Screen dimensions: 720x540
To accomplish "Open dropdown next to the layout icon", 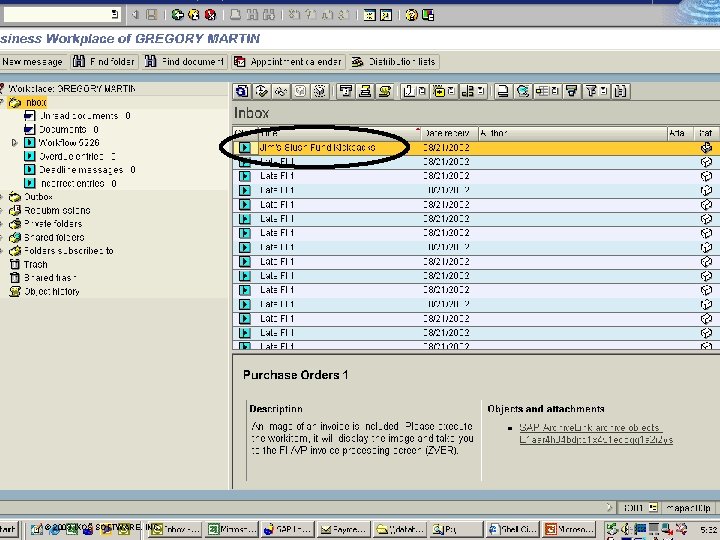I will [554, 91].
